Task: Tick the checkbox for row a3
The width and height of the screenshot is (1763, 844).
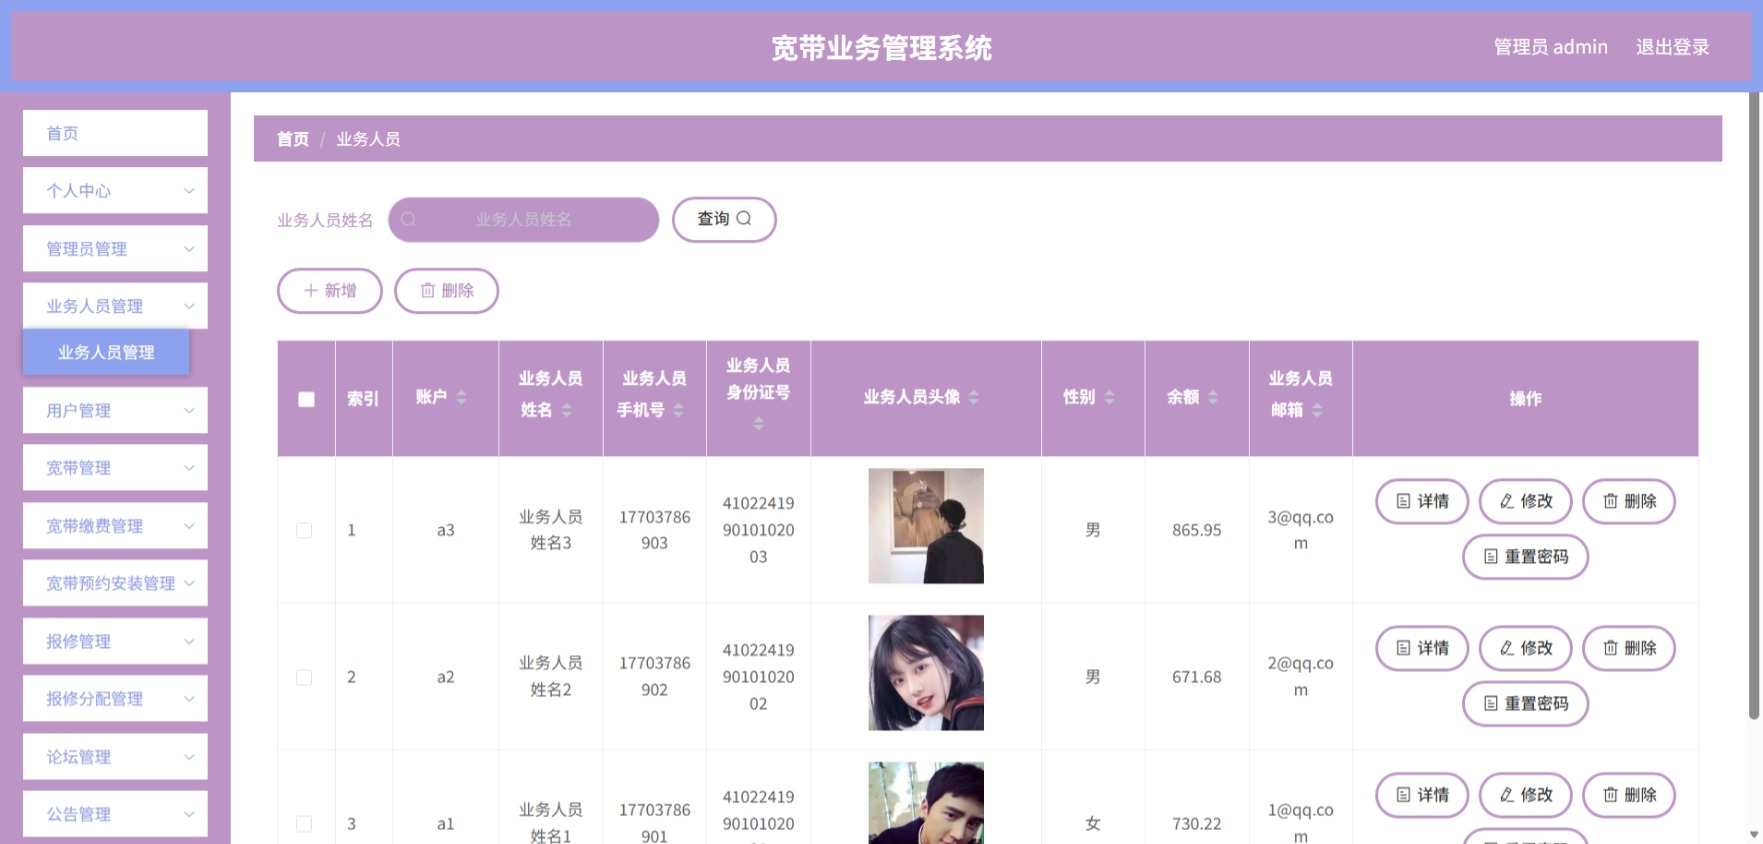Action: point(304,531)
